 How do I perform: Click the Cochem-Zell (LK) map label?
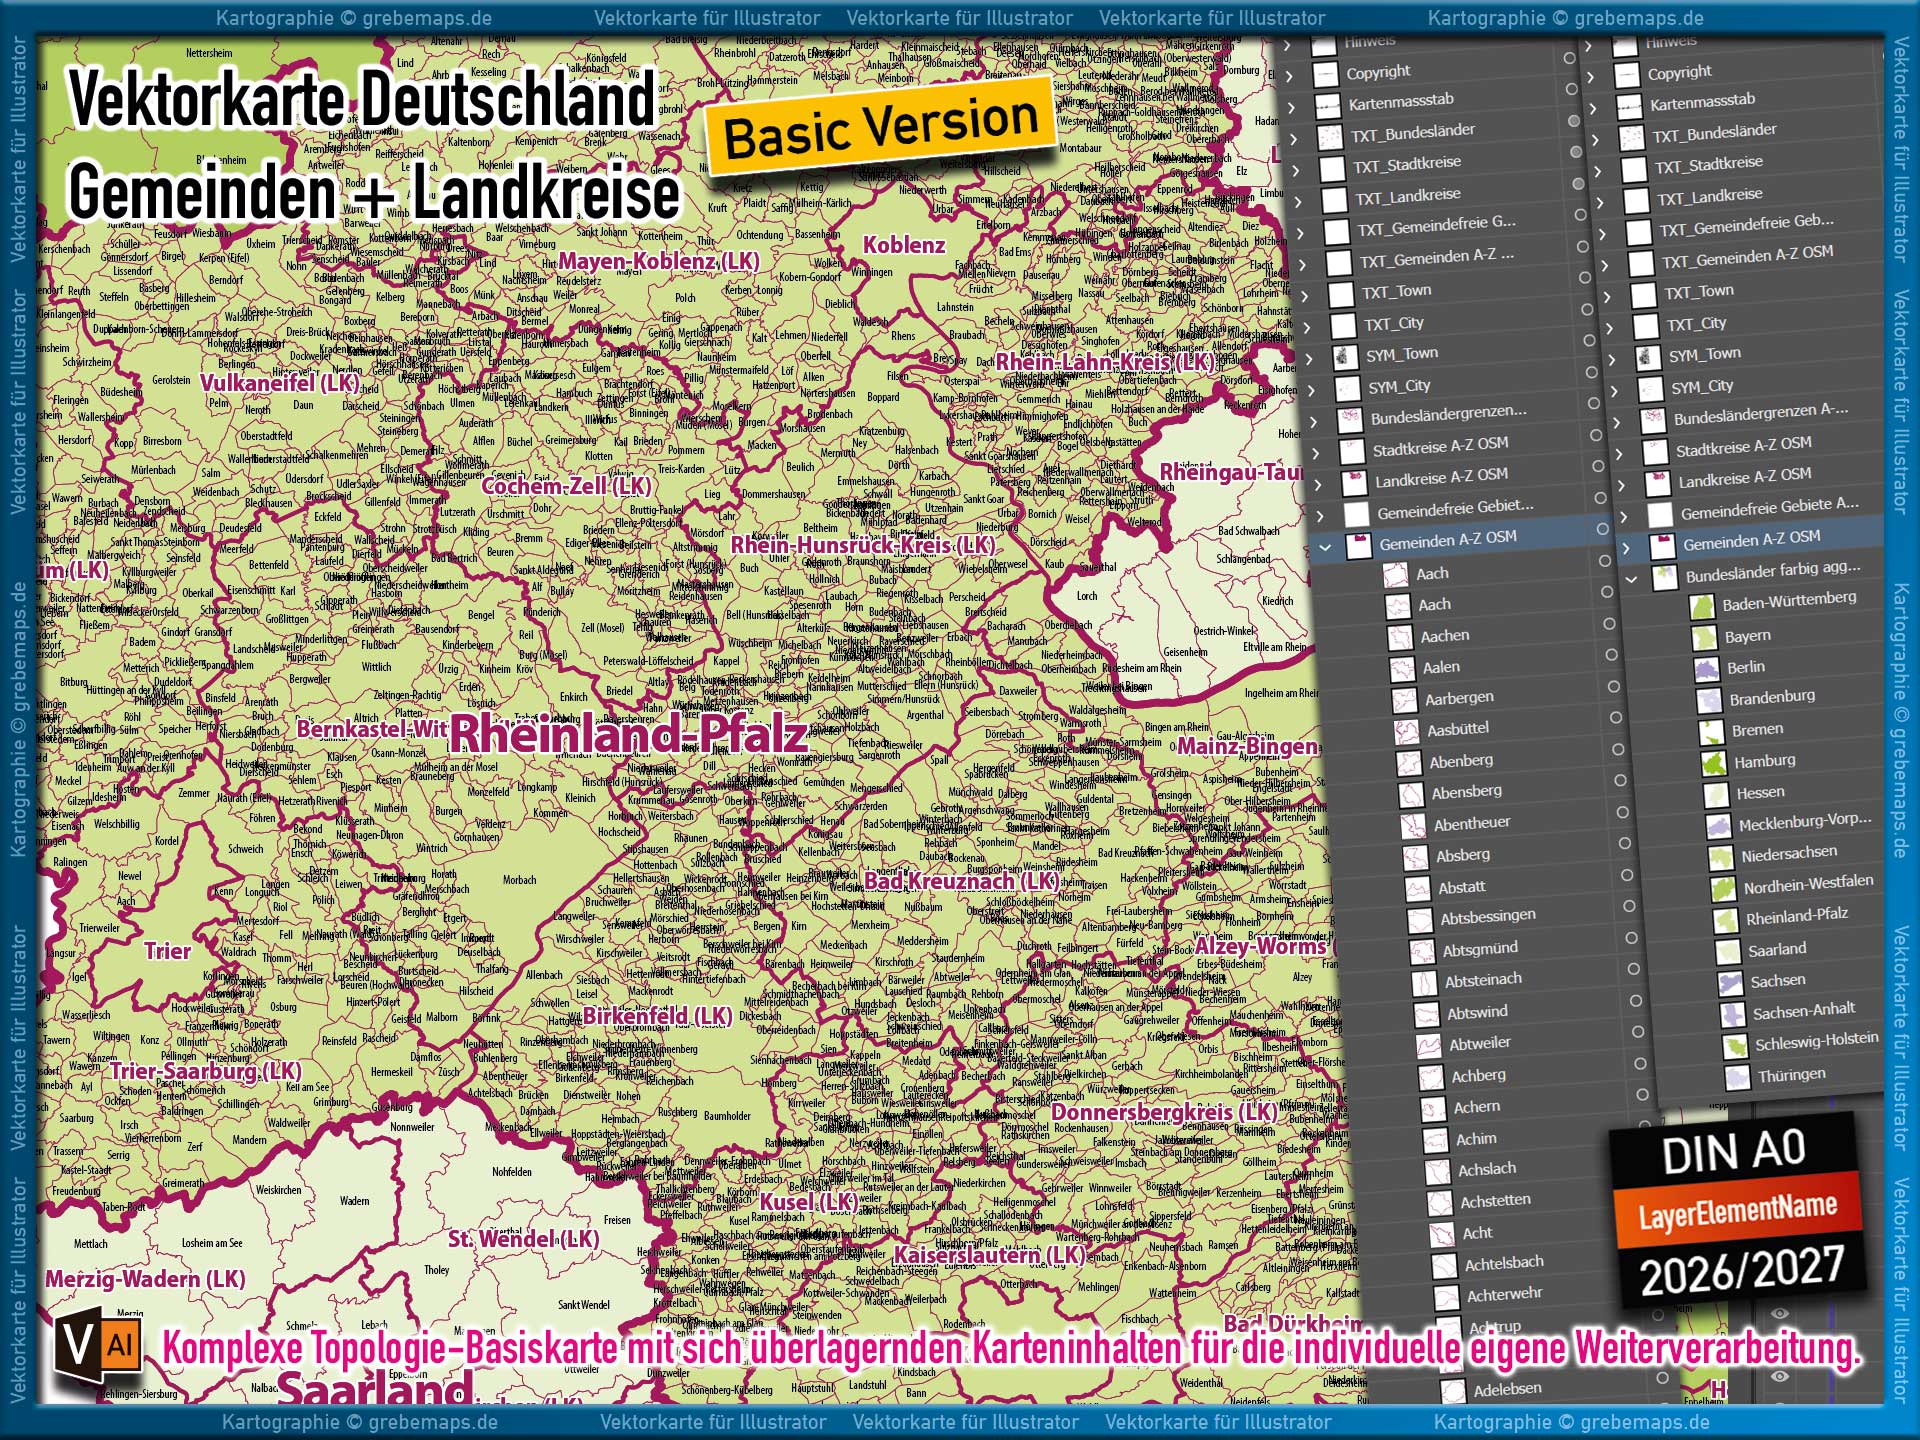coord(566,486)
